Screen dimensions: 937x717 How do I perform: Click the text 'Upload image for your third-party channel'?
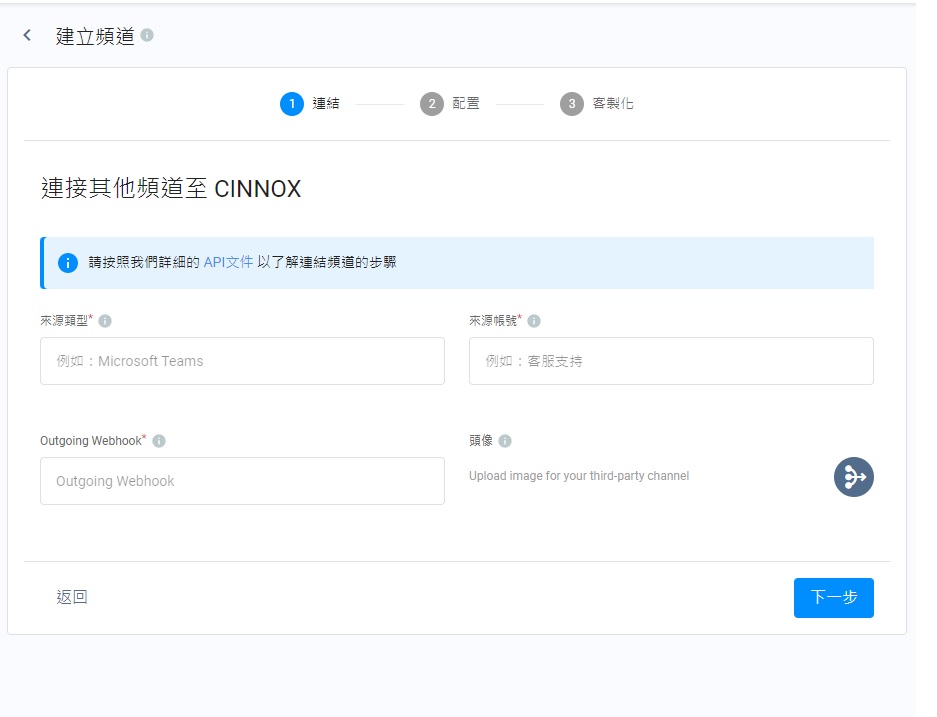tap(578, 476)
